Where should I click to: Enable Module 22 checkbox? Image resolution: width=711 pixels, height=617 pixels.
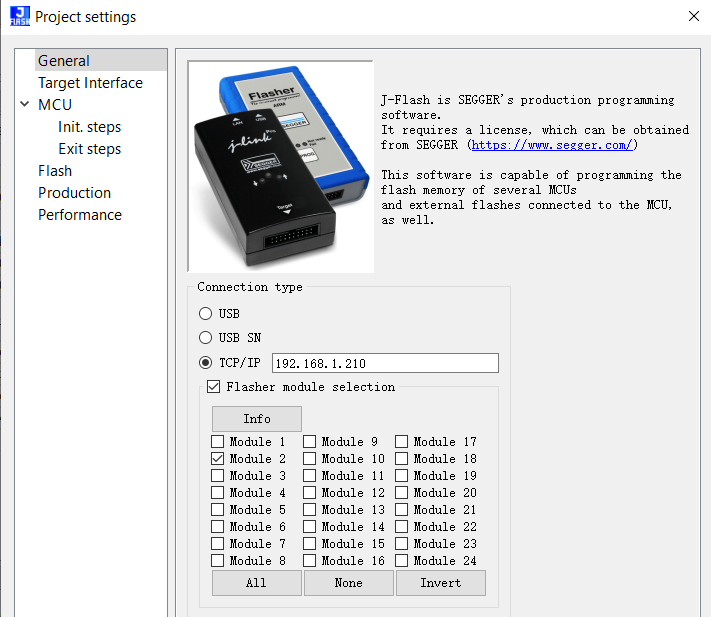[402, 526]
